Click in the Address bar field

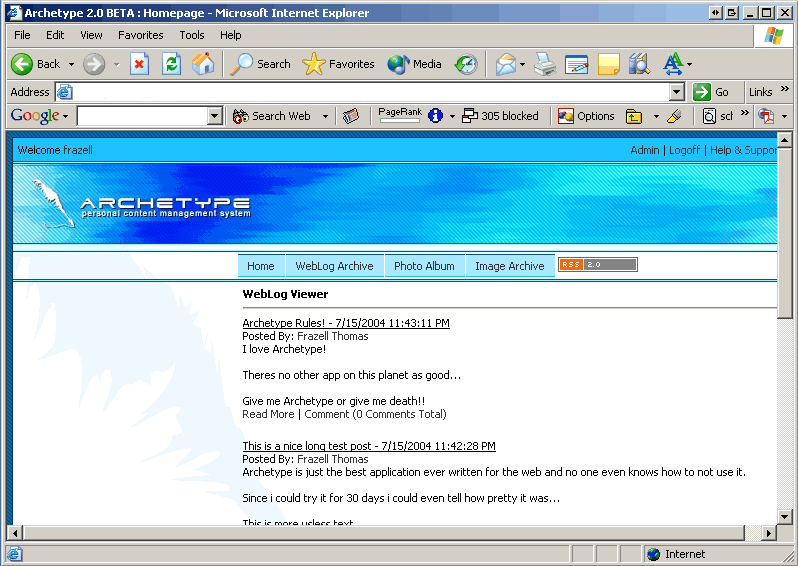coord(370,92)
